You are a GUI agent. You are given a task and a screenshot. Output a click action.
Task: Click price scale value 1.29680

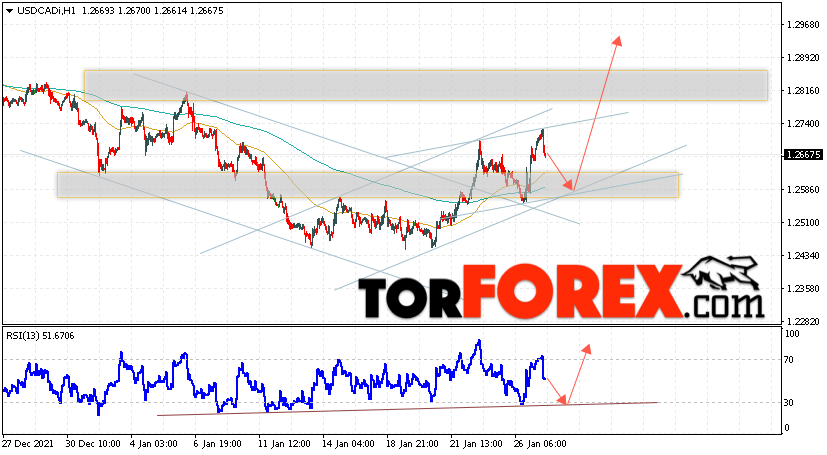[x=803, y=25]
